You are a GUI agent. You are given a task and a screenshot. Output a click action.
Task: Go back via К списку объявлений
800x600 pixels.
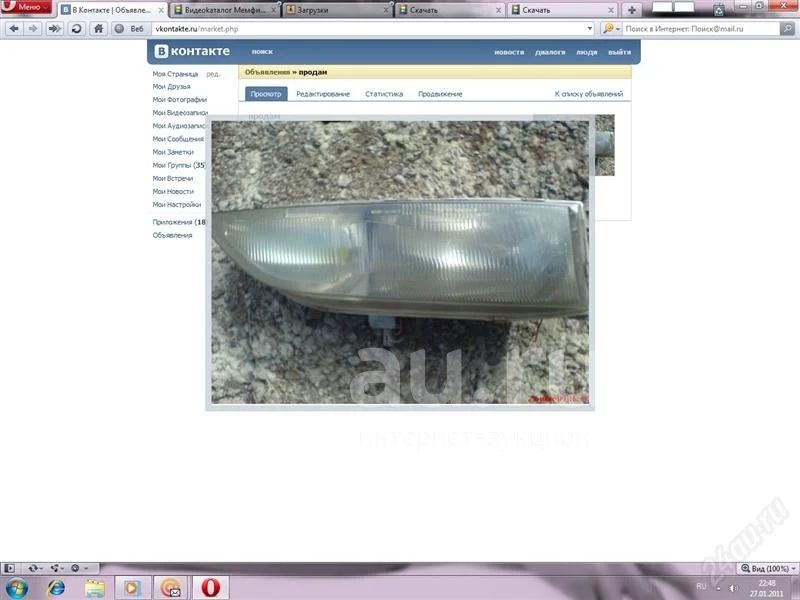589,94
